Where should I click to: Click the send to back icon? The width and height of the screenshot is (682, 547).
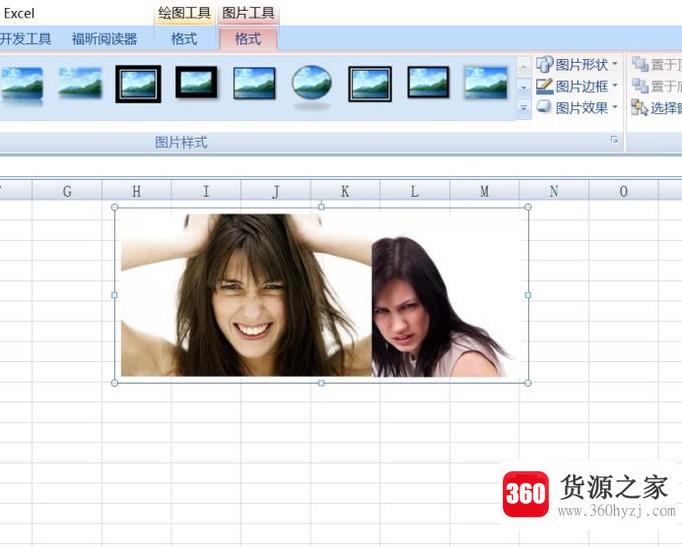[640, 86]
